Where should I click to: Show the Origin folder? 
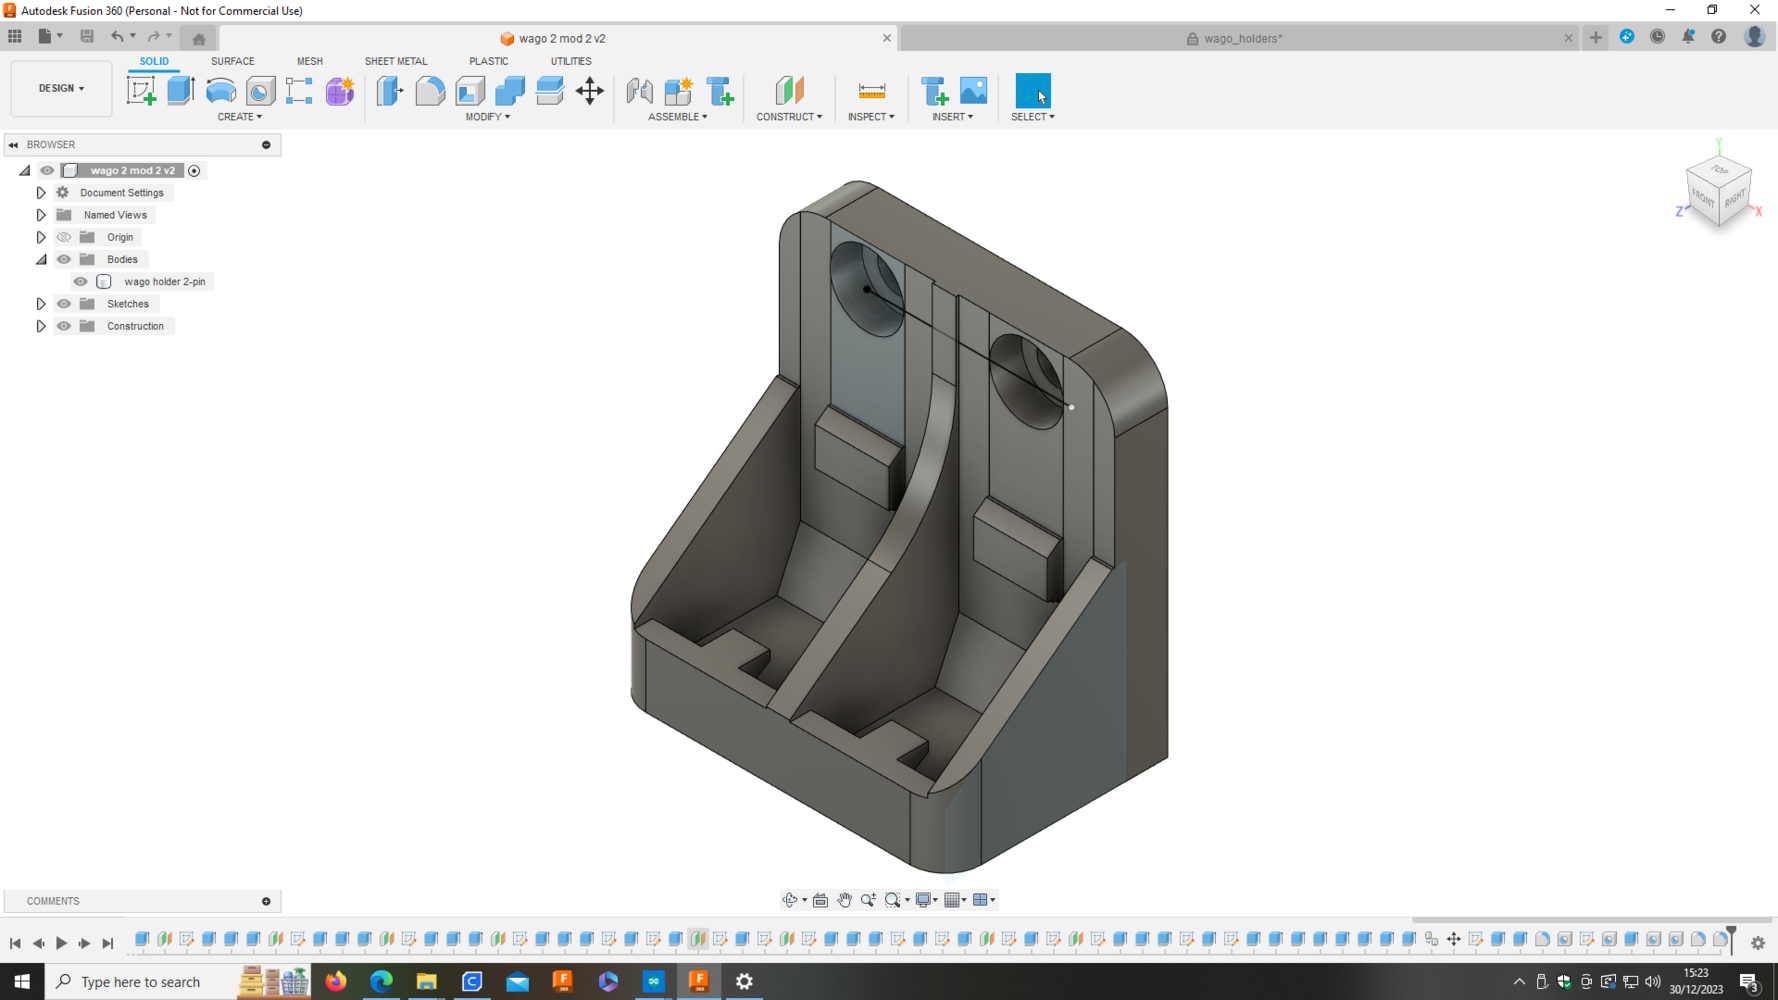point(64,237)
